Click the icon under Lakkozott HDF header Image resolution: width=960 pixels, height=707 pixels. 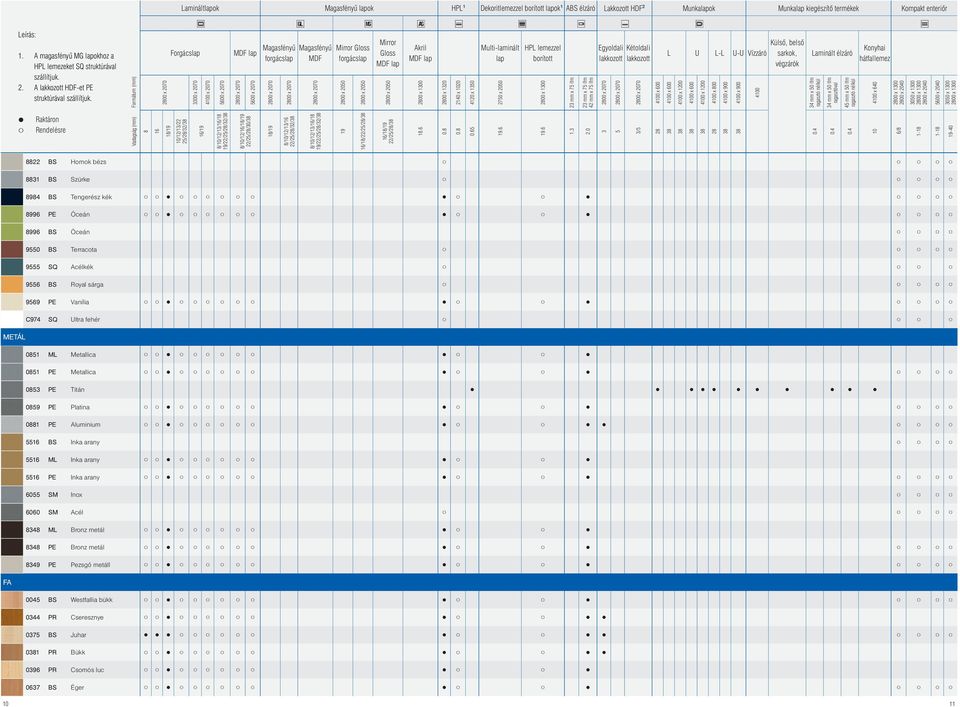pyautogui.click(x=624, y=24)
